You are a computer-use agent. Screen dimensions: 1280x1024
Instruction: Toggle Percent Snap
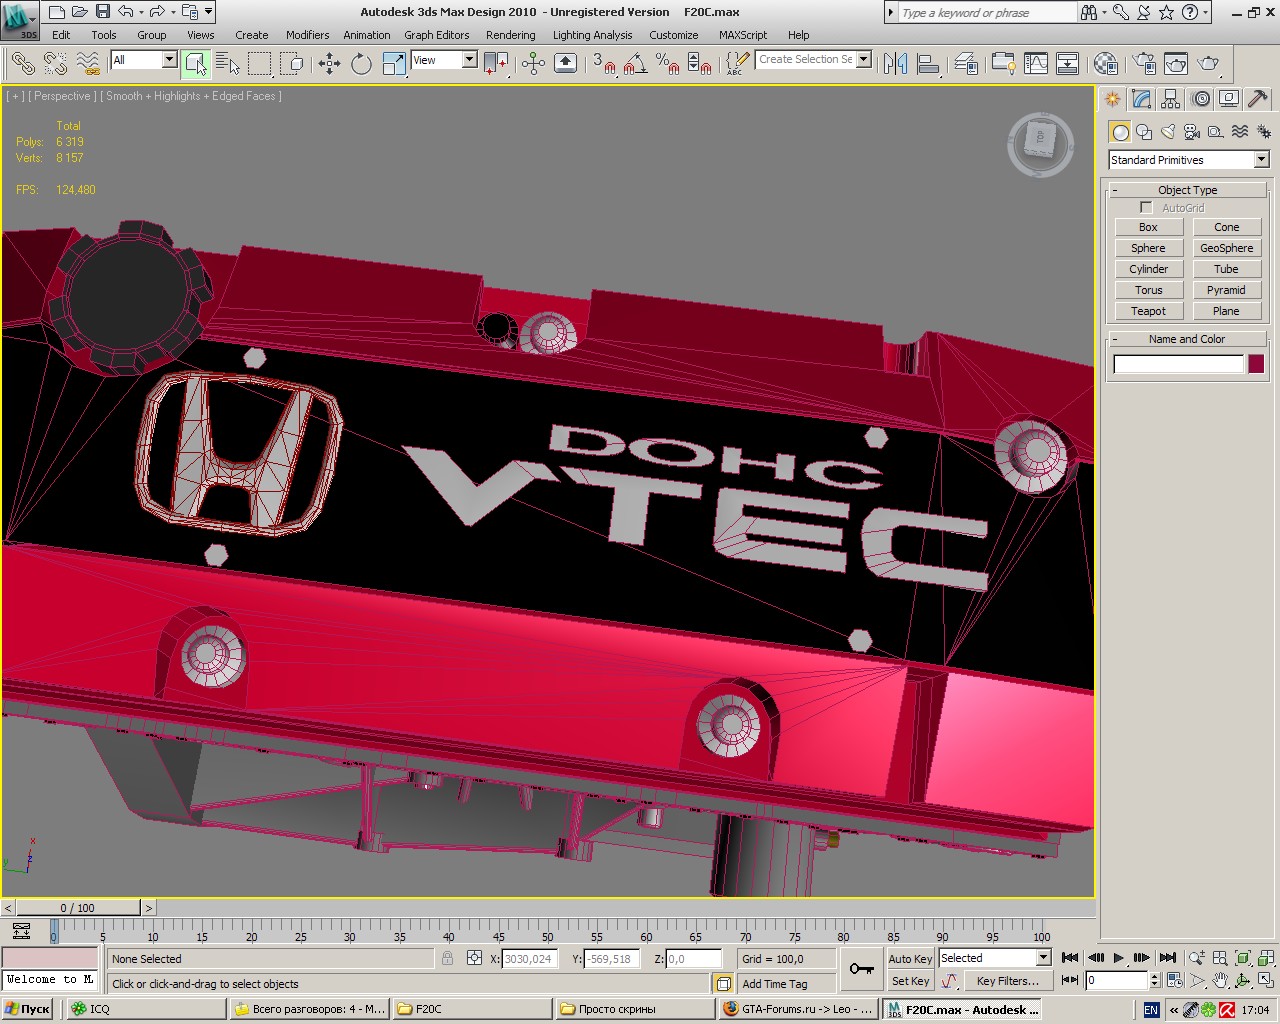pyautogui.click(x=667, y=64)
